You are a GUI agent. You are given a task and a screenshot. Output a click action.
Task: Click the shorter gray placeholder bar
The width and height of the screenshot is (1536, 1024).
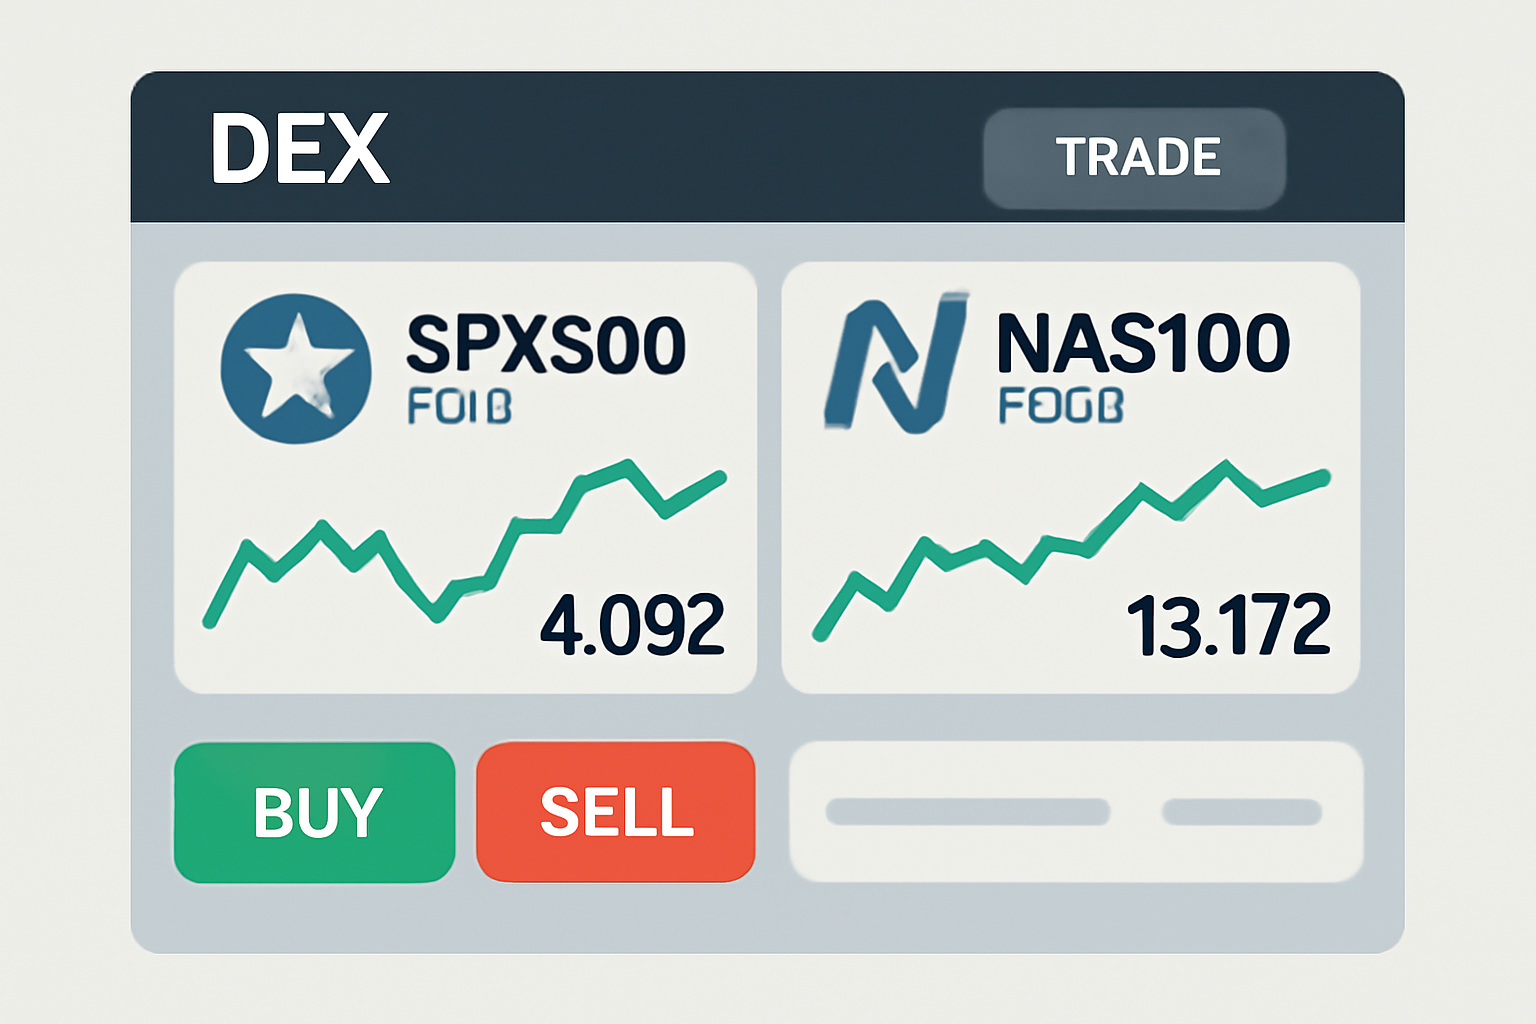tap(1242, 811)
